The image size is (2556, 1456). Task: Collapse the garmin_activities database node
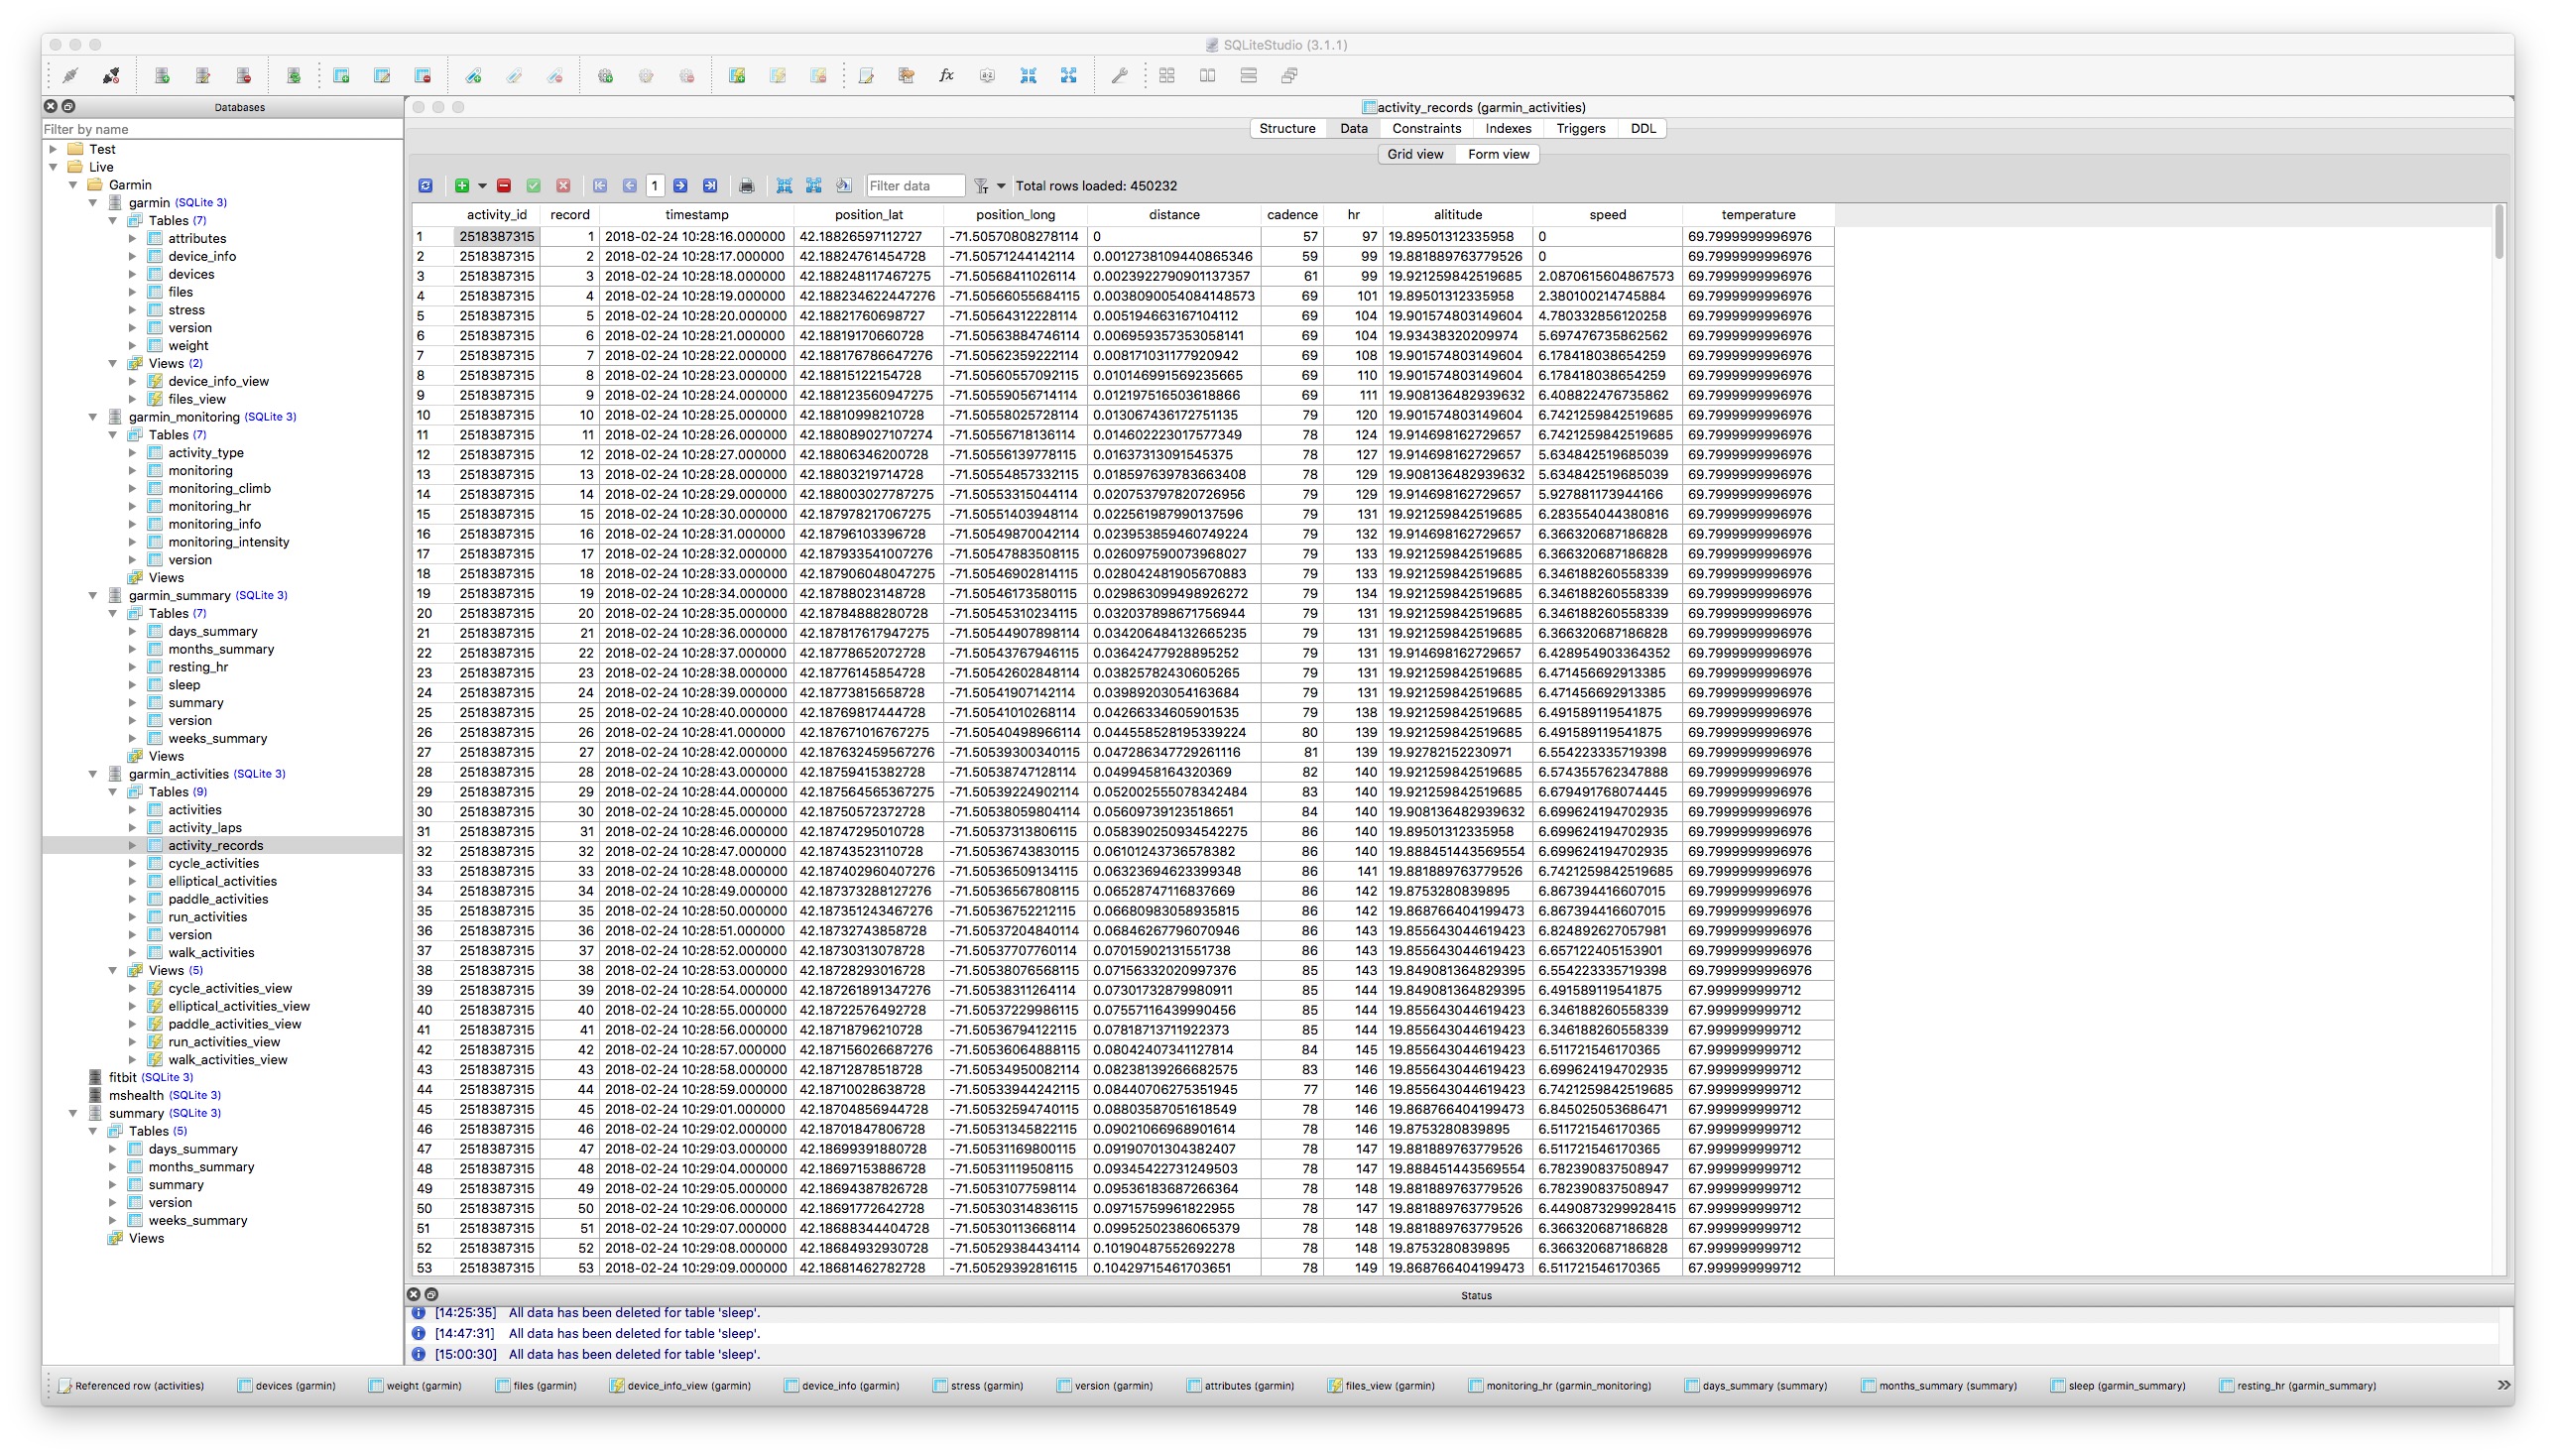point(93,774)
